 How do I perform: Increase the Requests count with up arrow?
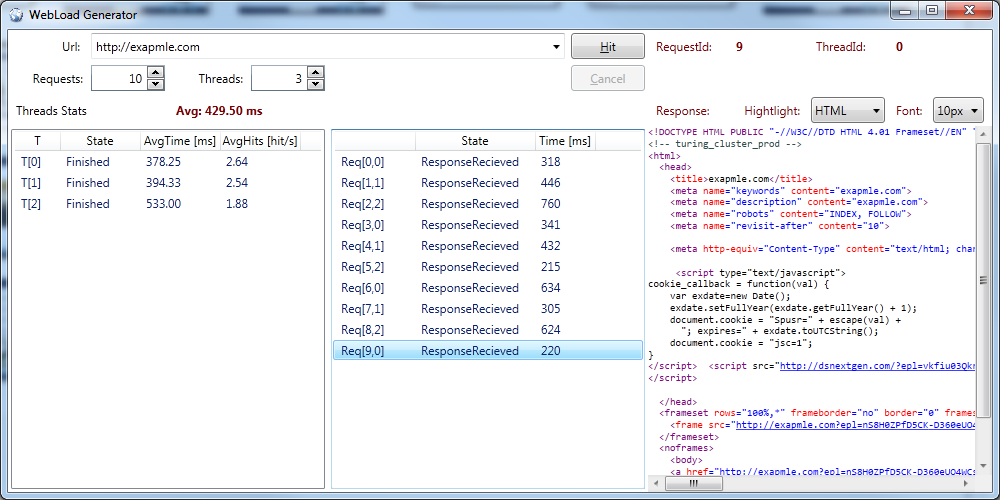click(156, 73)
